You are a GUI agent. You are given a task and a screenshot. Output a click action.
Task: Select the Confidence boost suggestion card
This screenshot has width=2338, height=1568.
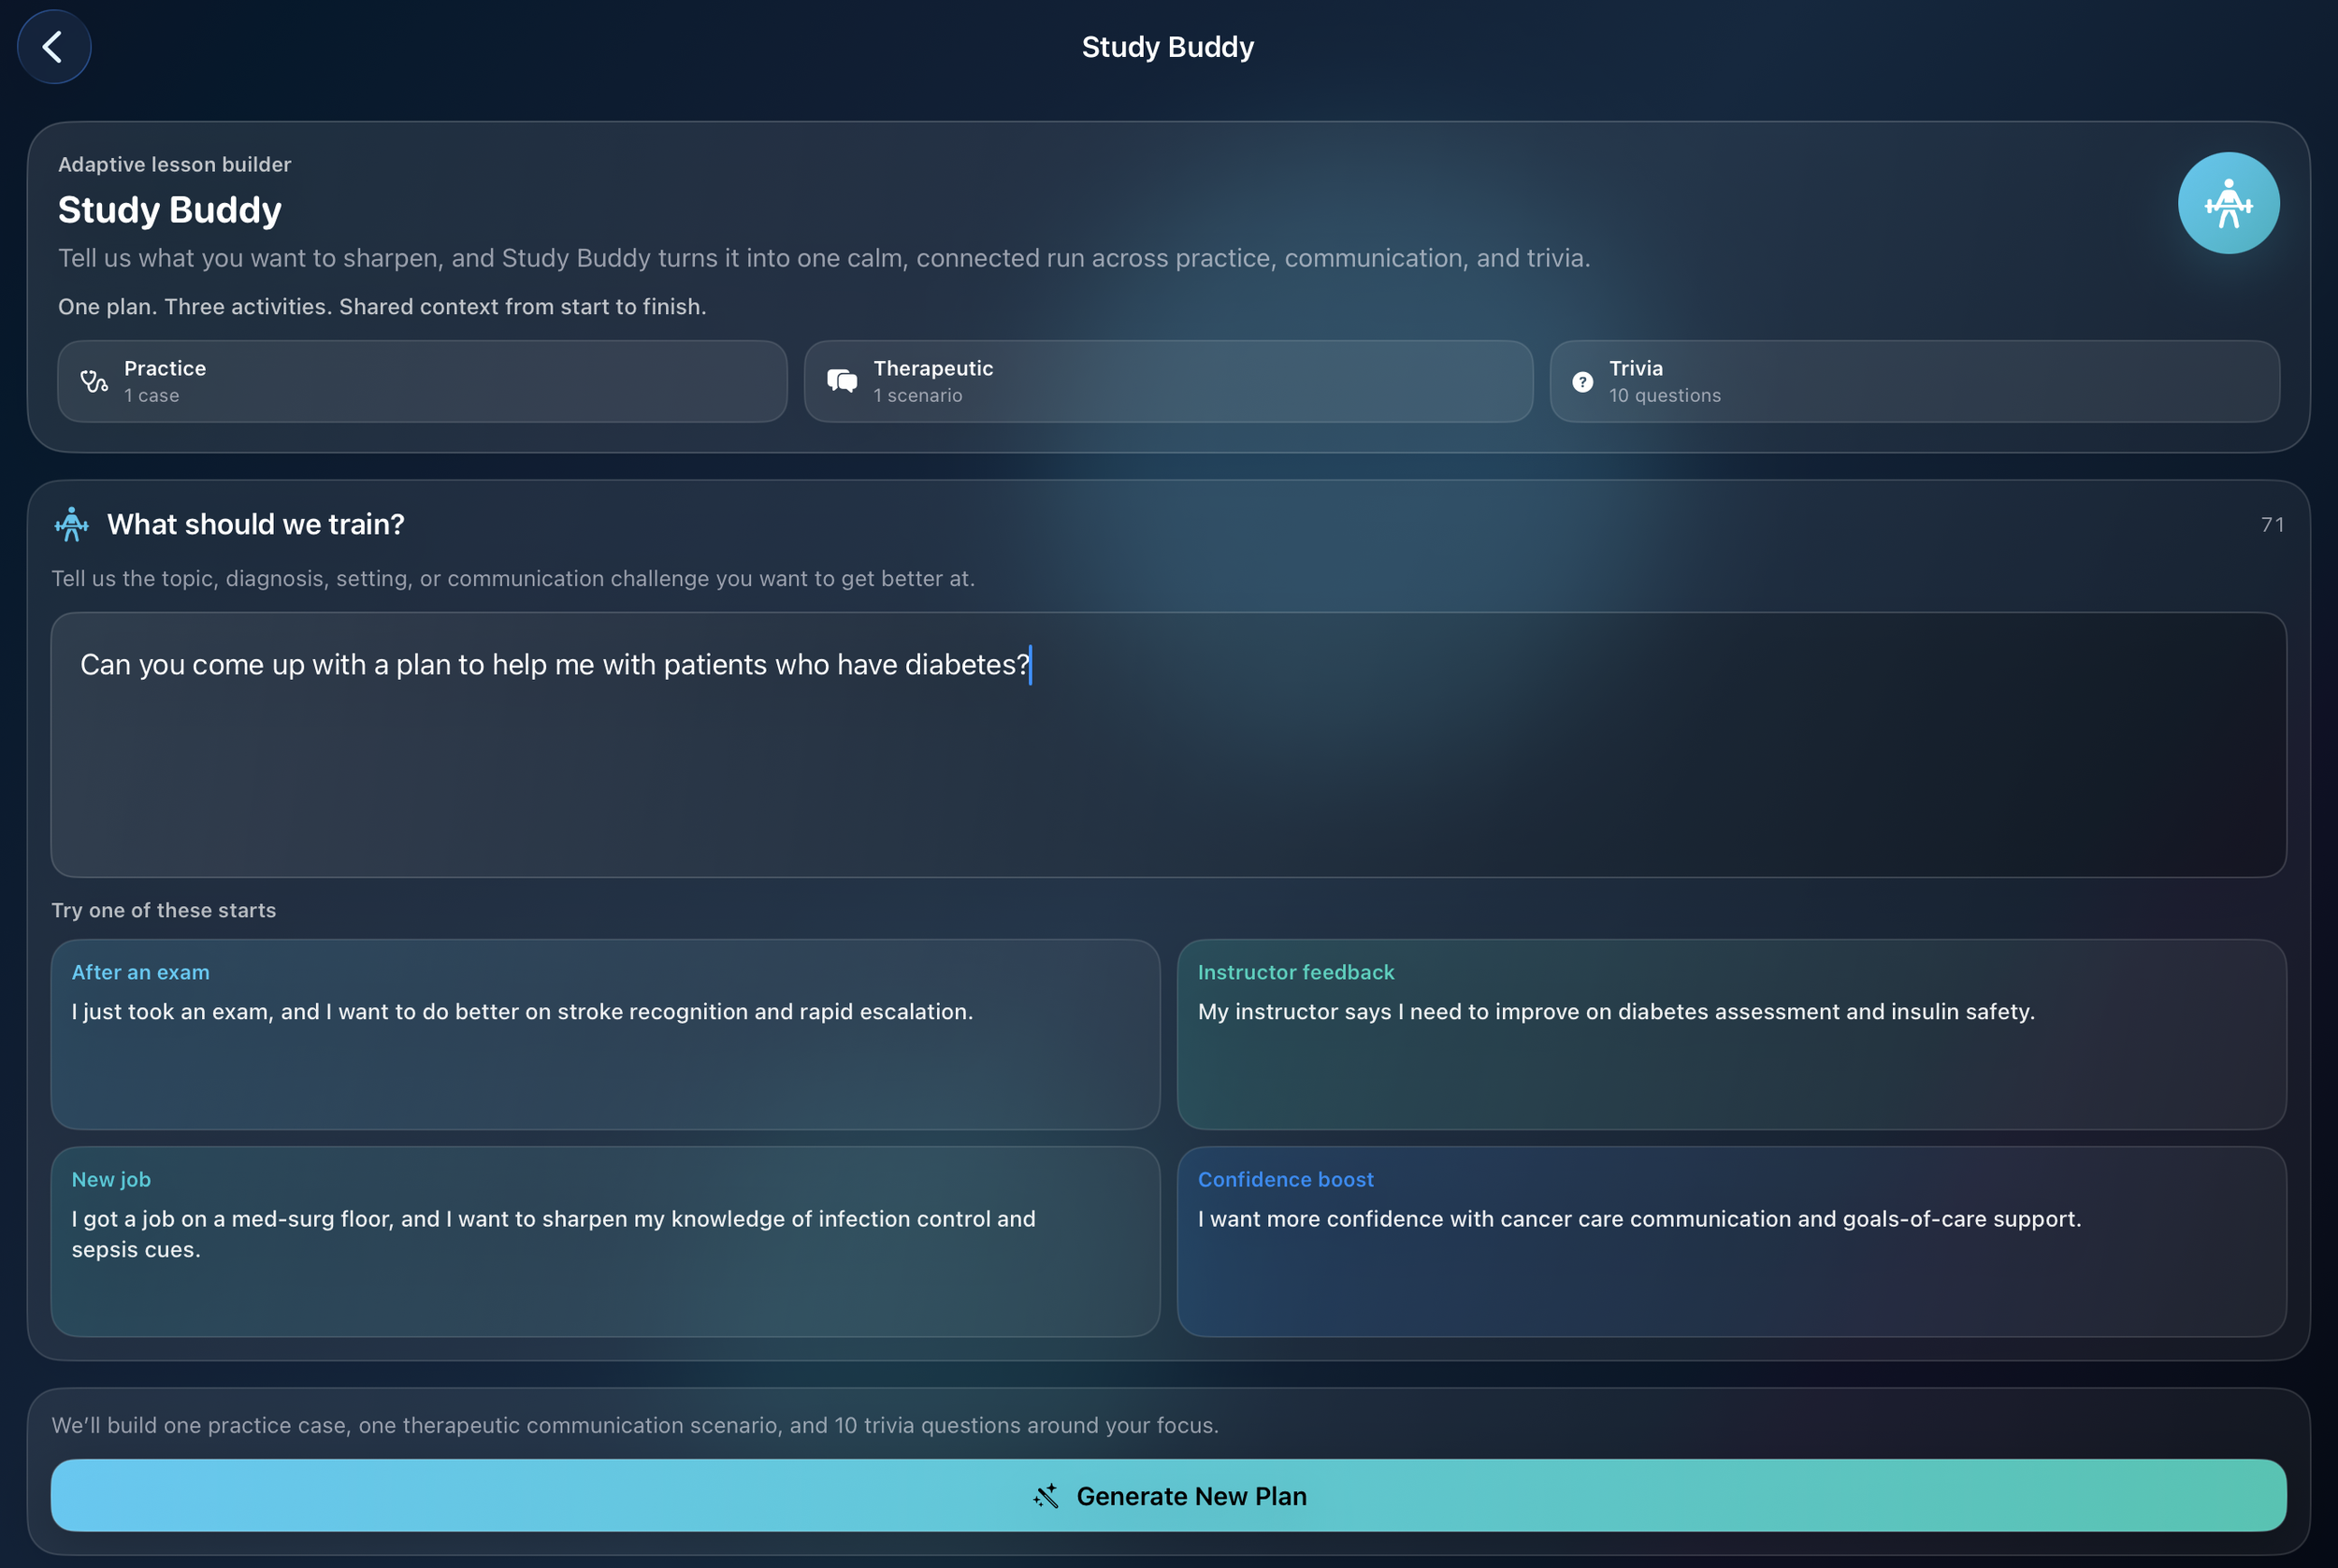tap(1731, 1243)
